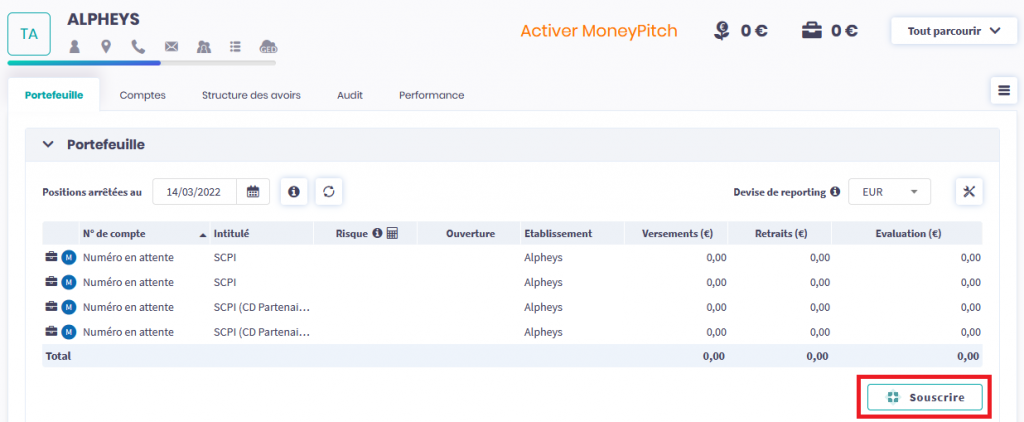Sort by the N° de compte column header

point(114,234)
